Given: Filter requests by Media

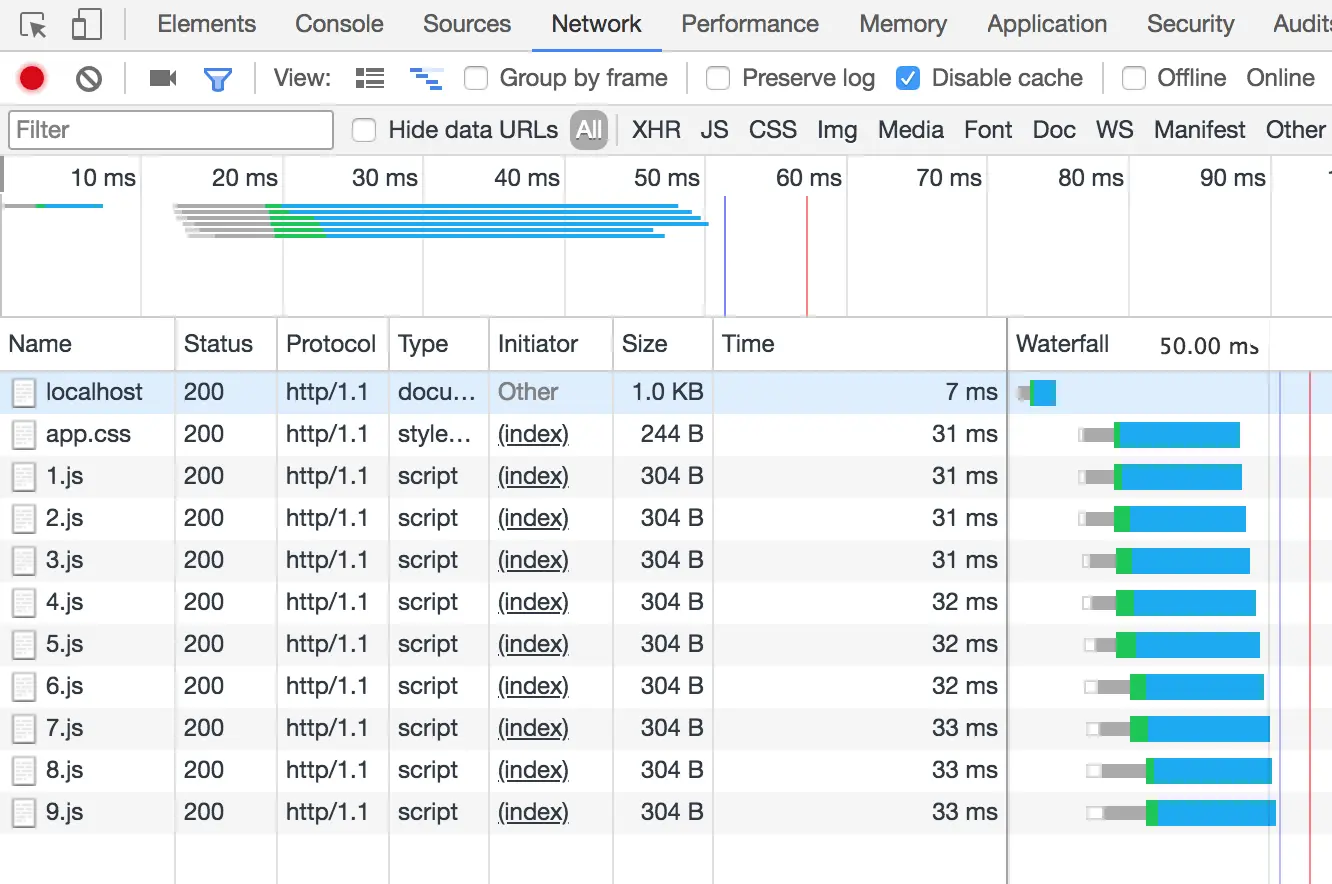Looking at the screenshot, I should (x=911, y=130).
